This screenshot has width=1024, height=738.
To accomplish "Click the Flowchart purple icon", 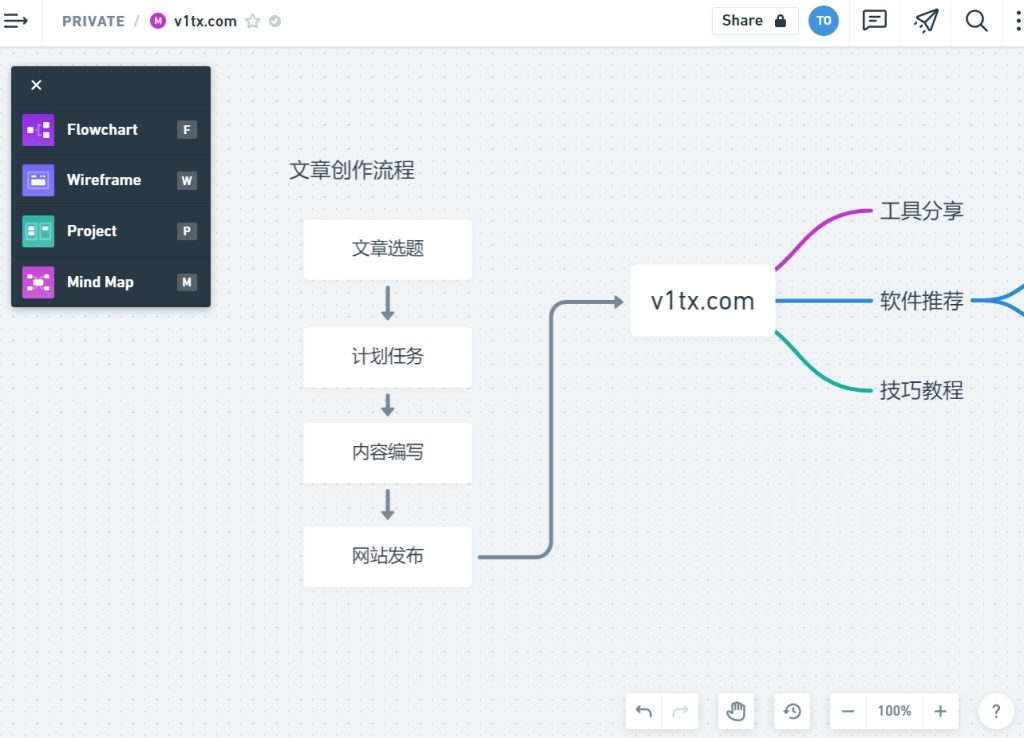I will (x=38, y=129).
